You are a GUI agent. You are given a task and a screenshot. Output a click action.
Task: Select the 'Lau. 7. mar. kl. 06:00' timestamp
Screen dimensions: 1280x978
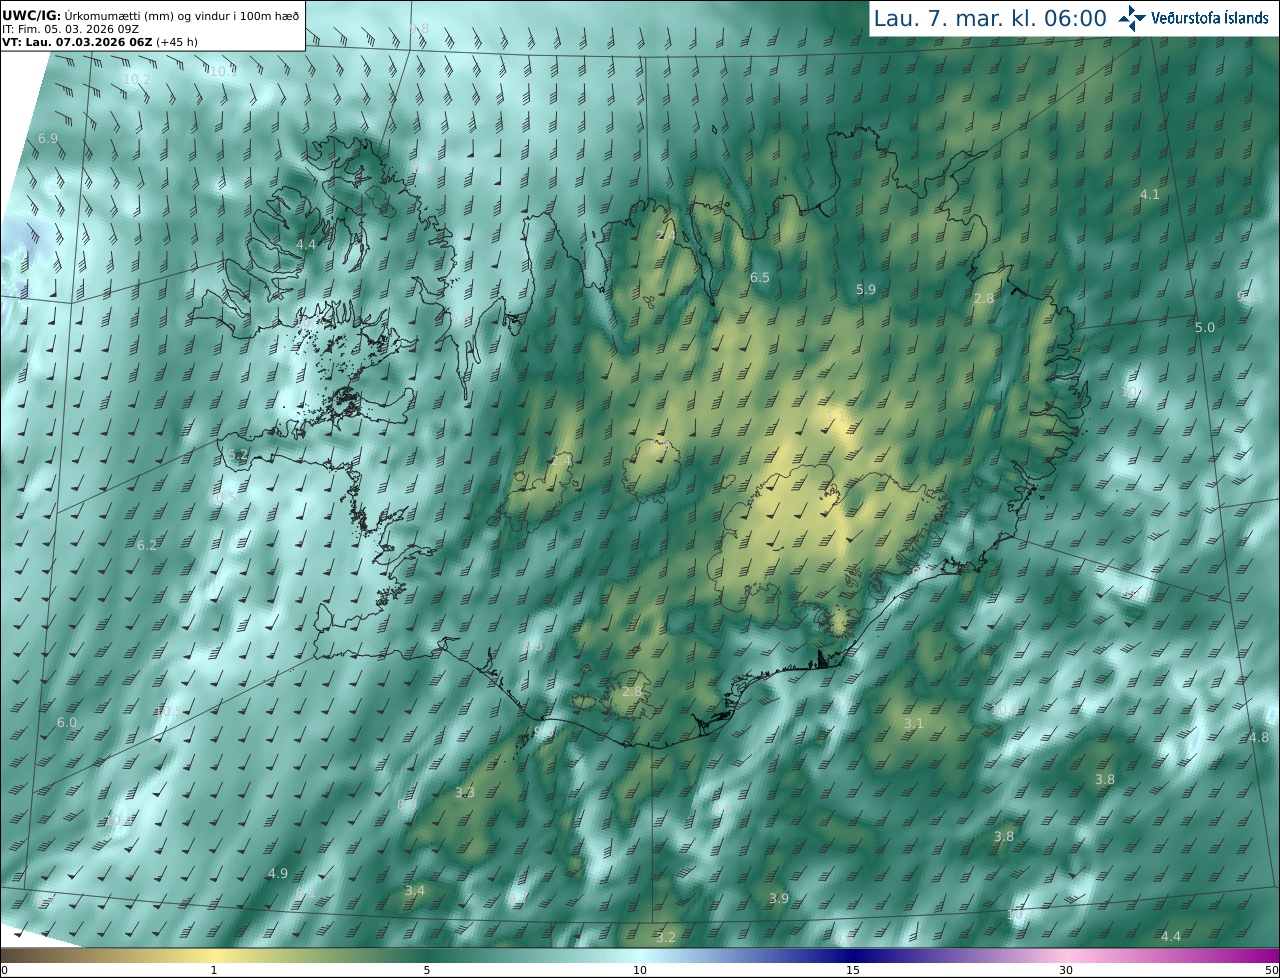click(990, 18)
